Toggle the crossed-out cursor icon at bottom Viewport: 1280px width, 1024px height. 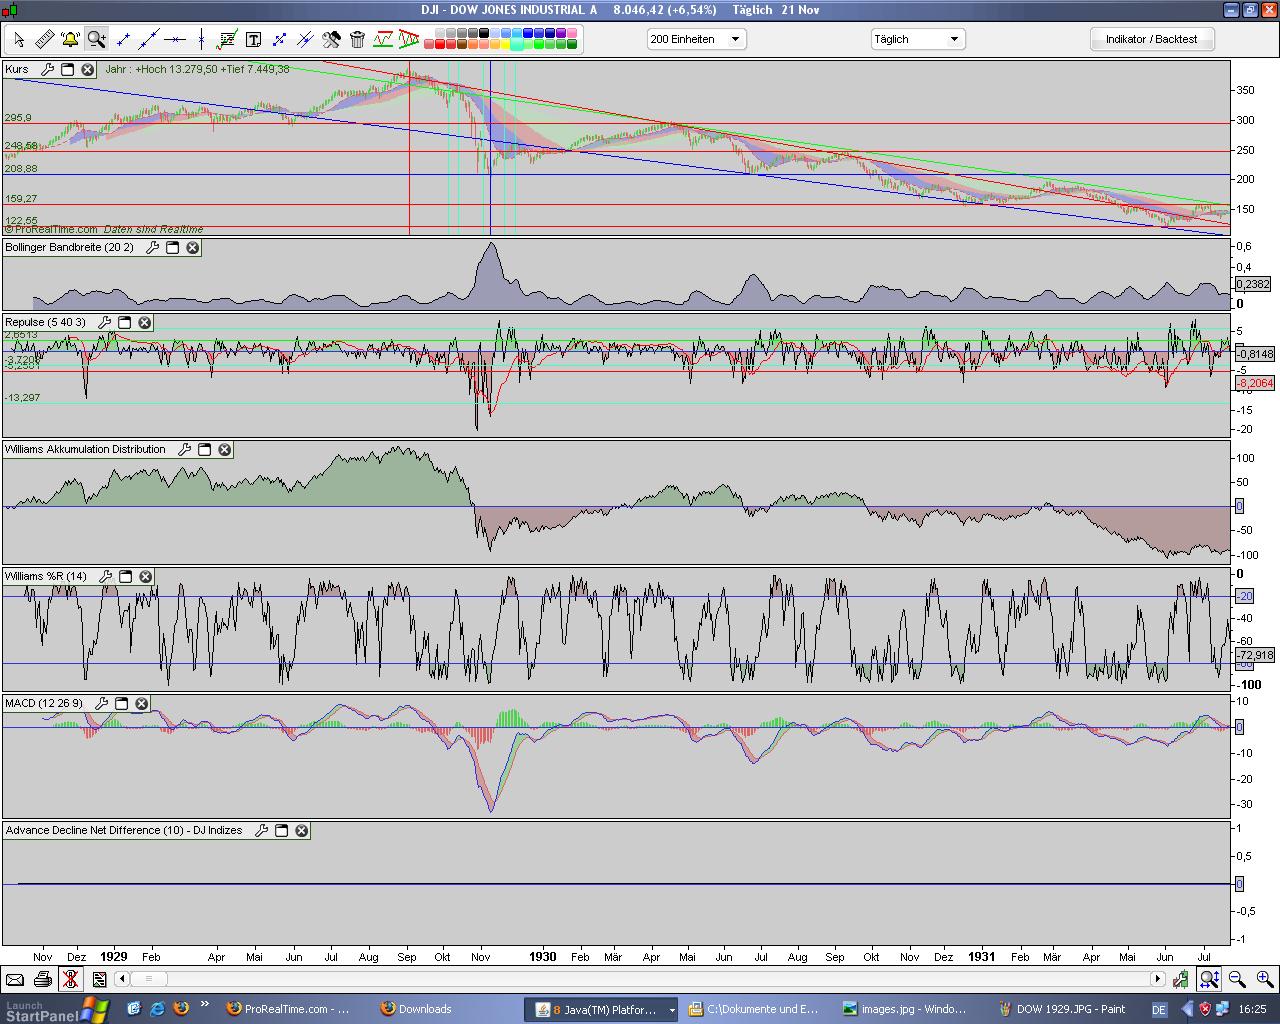point(70,979)
